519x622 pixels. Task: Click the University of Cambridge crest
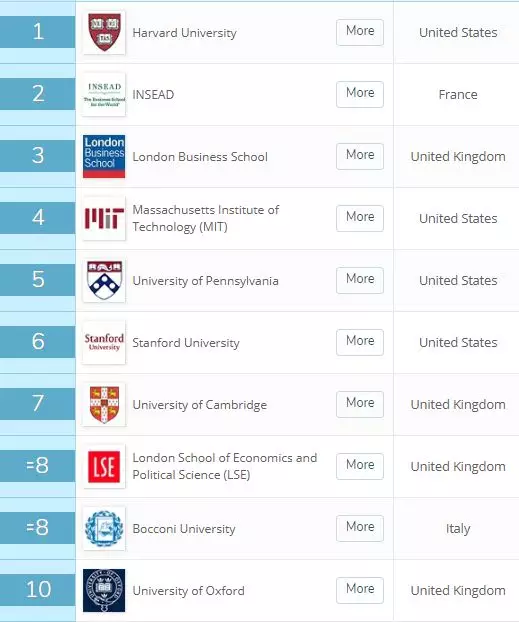pos(104,404)
